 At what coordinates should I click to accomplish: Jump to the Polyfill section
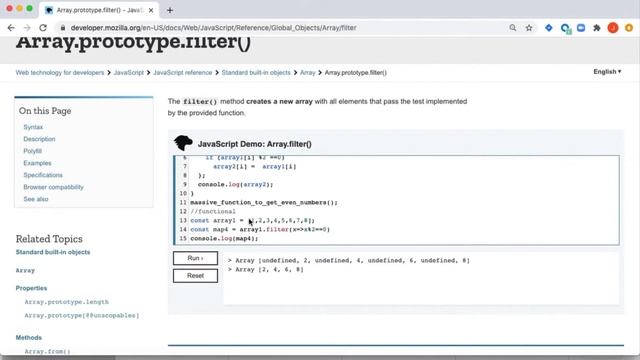pos(33,151)
